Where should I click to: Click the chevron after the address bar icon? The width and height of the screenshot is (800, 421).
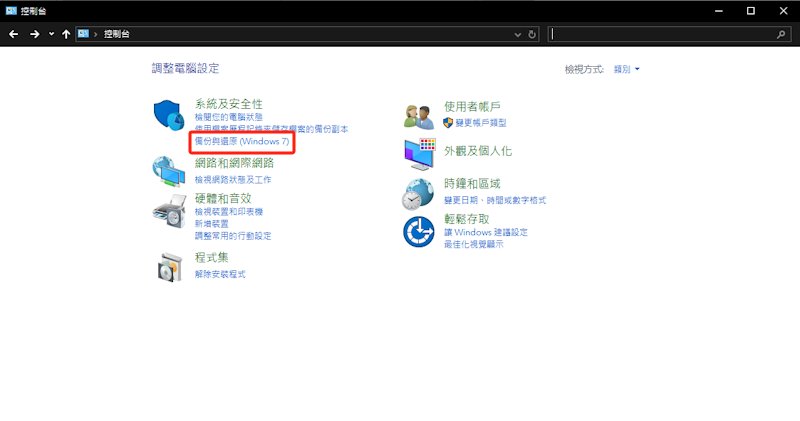coord(95,34)
